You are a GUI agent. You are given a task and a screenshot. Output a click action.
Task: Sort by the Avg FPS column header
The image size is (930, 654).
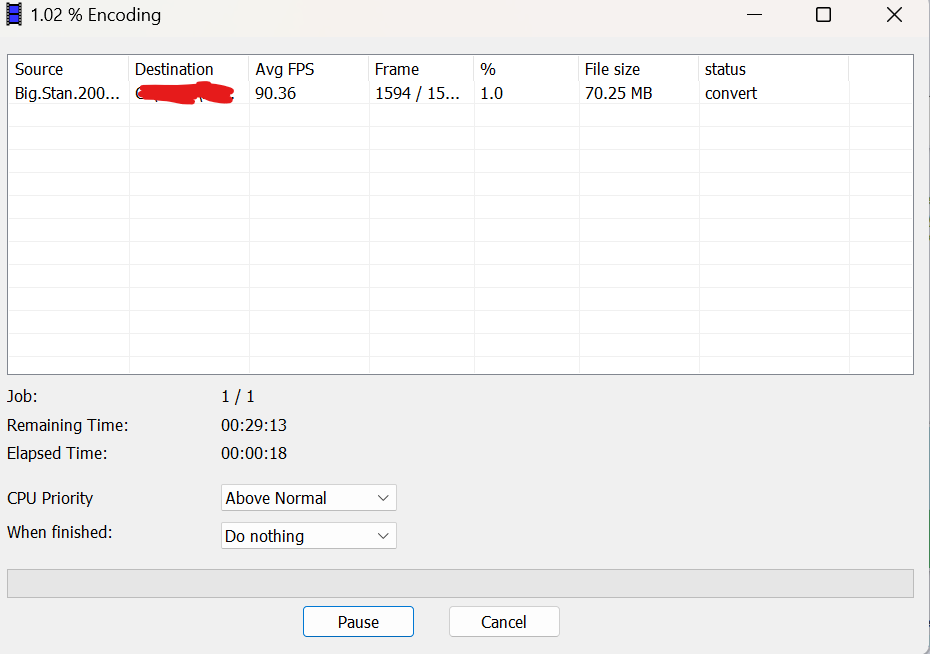284,69
